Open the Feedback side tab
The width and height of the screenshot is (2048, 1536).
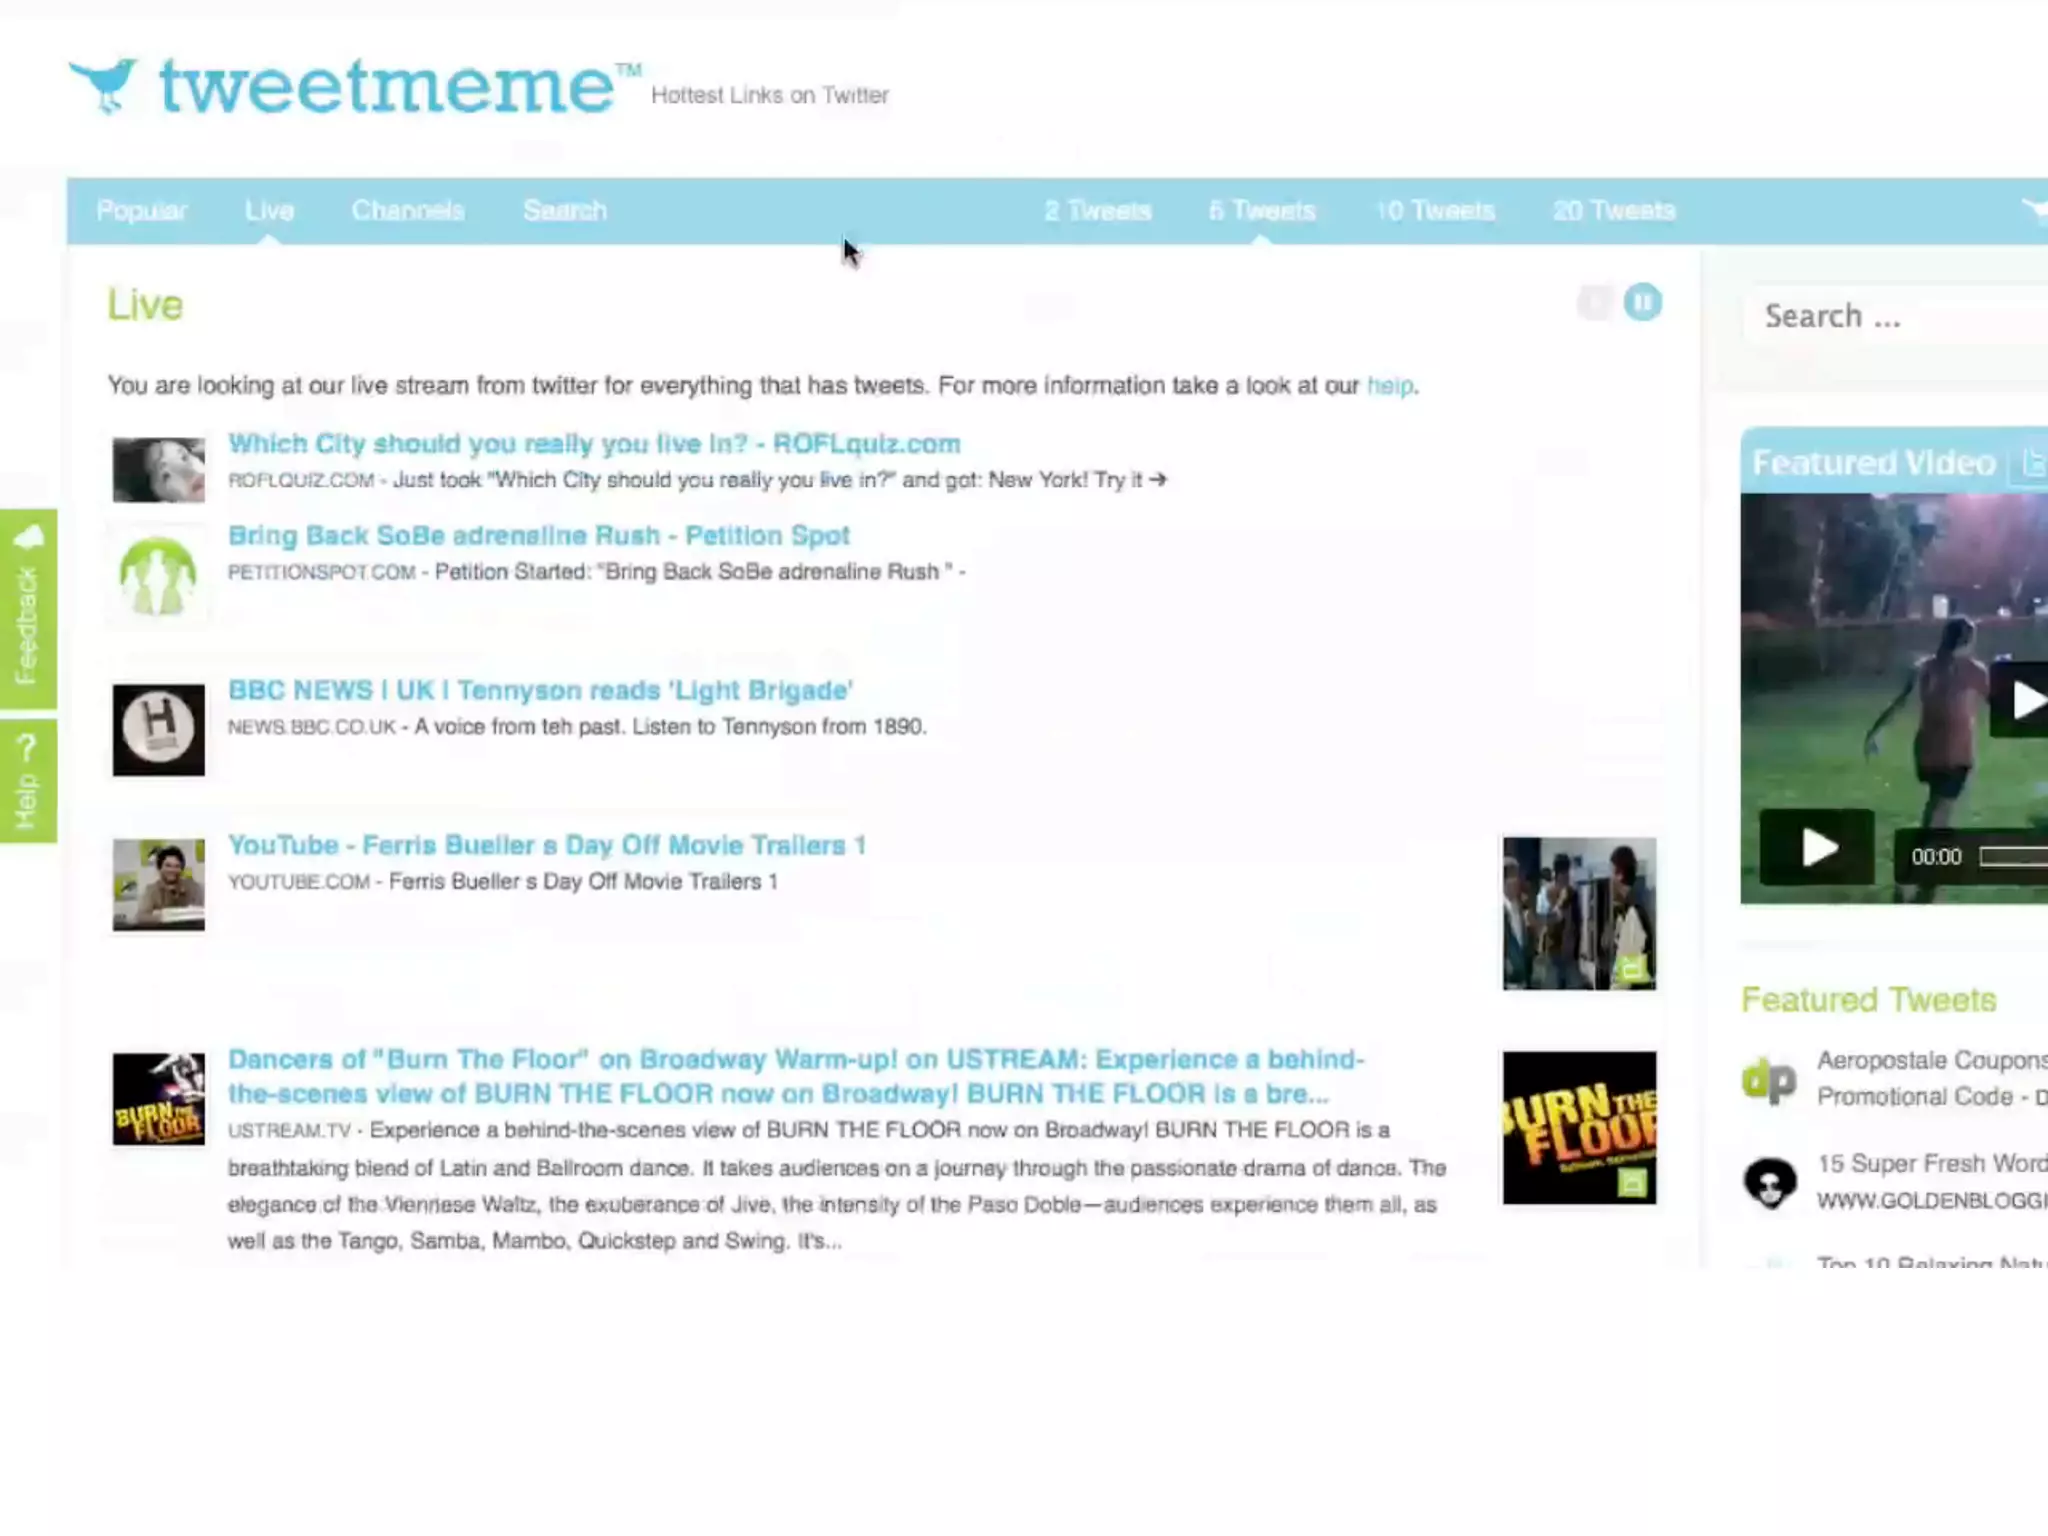[28, 608]
